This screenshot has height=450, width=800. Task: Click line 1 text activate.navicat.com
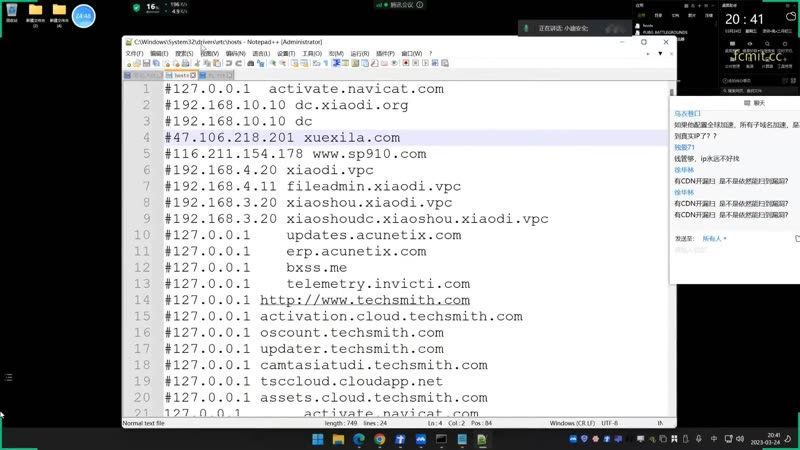click(x=356, y=89)
